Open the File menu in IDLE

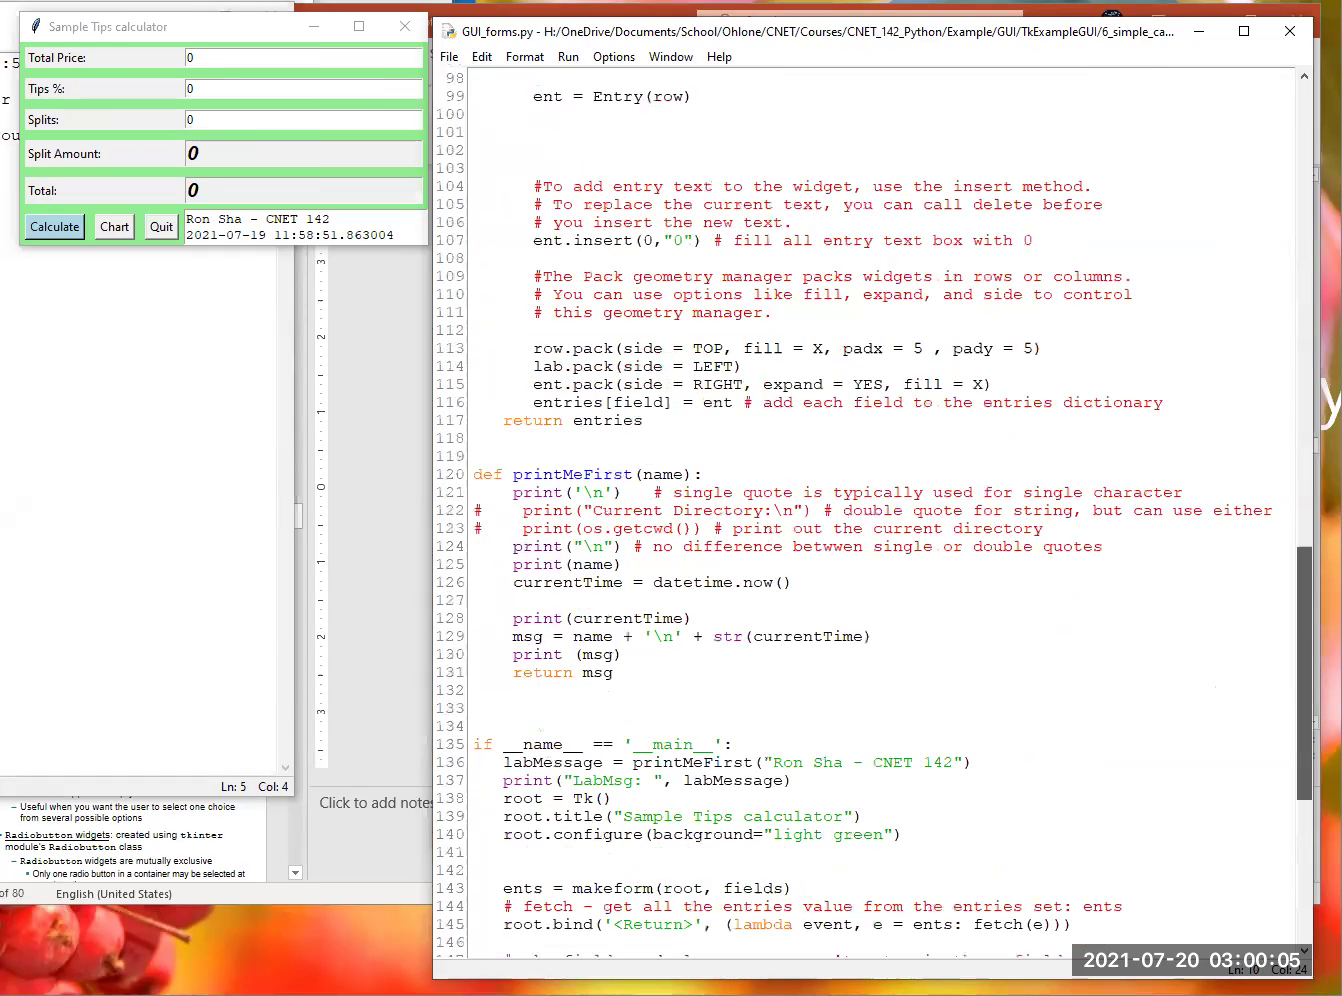[x=449, y=57]
